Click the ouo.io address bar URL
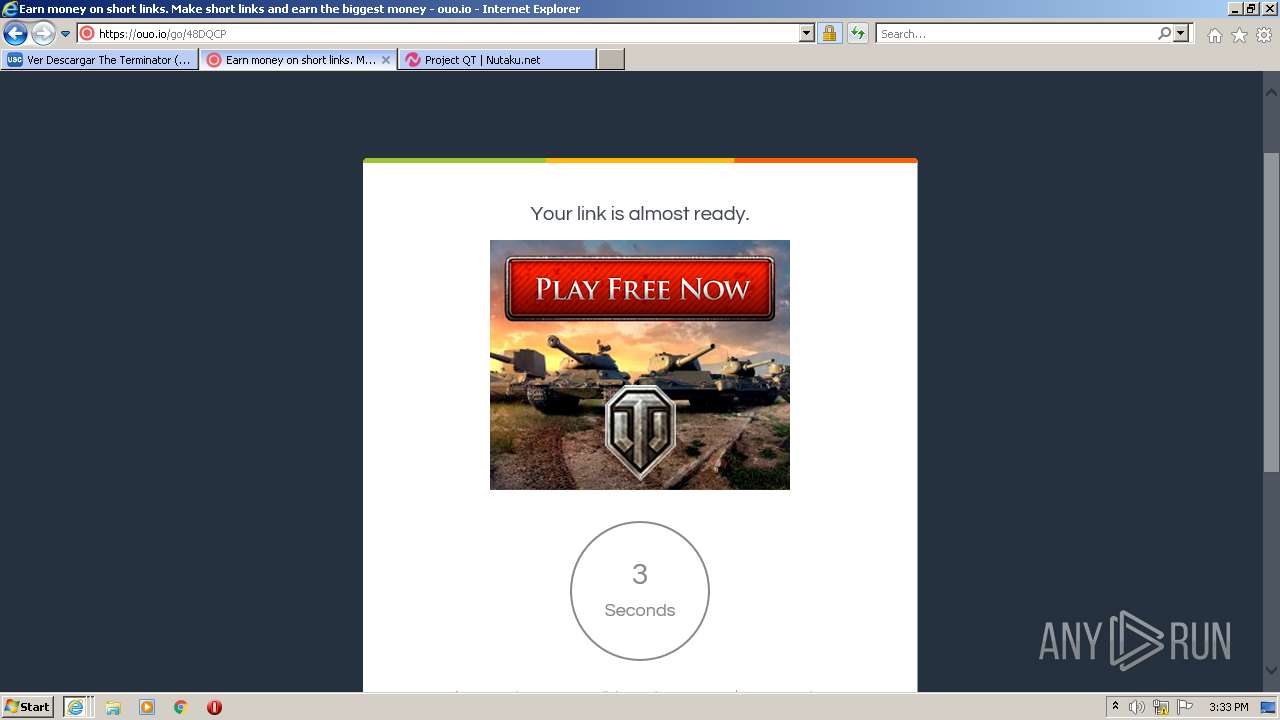Image resolution: width=1280 pixels, height=720 pixels. (x=162, y=34)
